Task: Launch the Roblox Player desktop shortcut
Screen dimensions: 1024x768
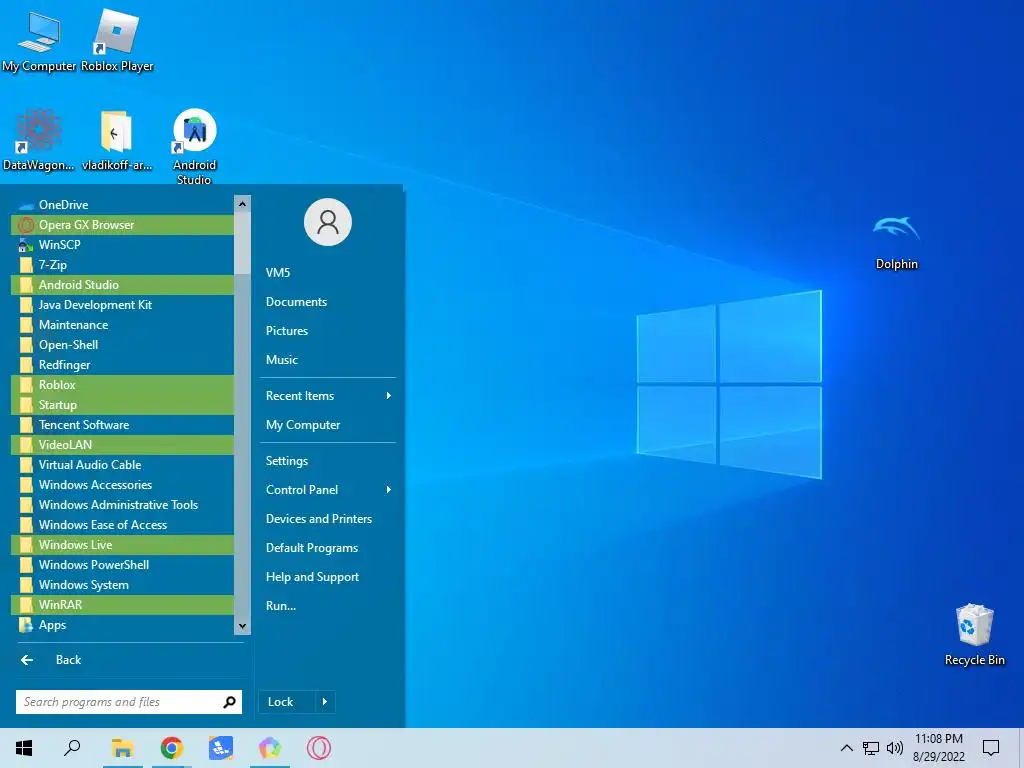Action: click(x=117, y=40)
